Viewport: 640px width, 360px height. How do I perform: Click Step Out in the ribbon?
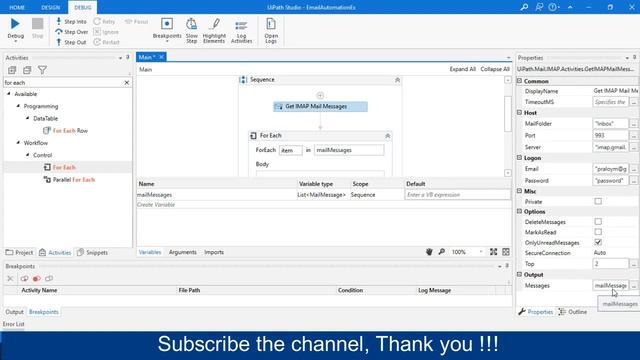pos(71,42)
